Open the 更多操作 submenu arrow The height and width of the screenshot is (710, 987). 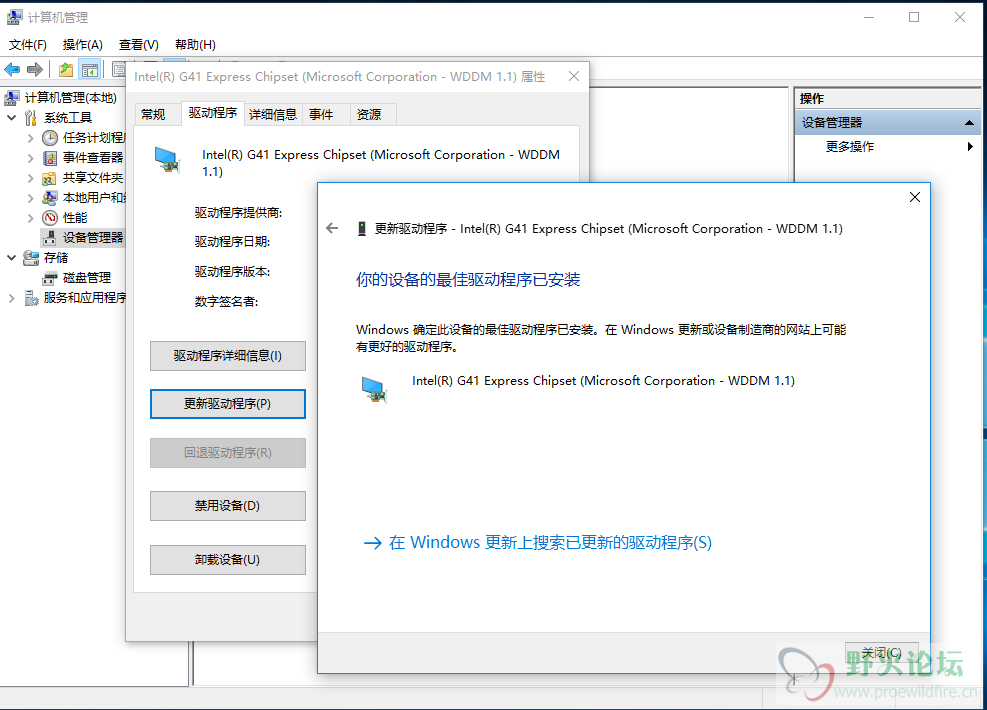(x=970, y=147)
